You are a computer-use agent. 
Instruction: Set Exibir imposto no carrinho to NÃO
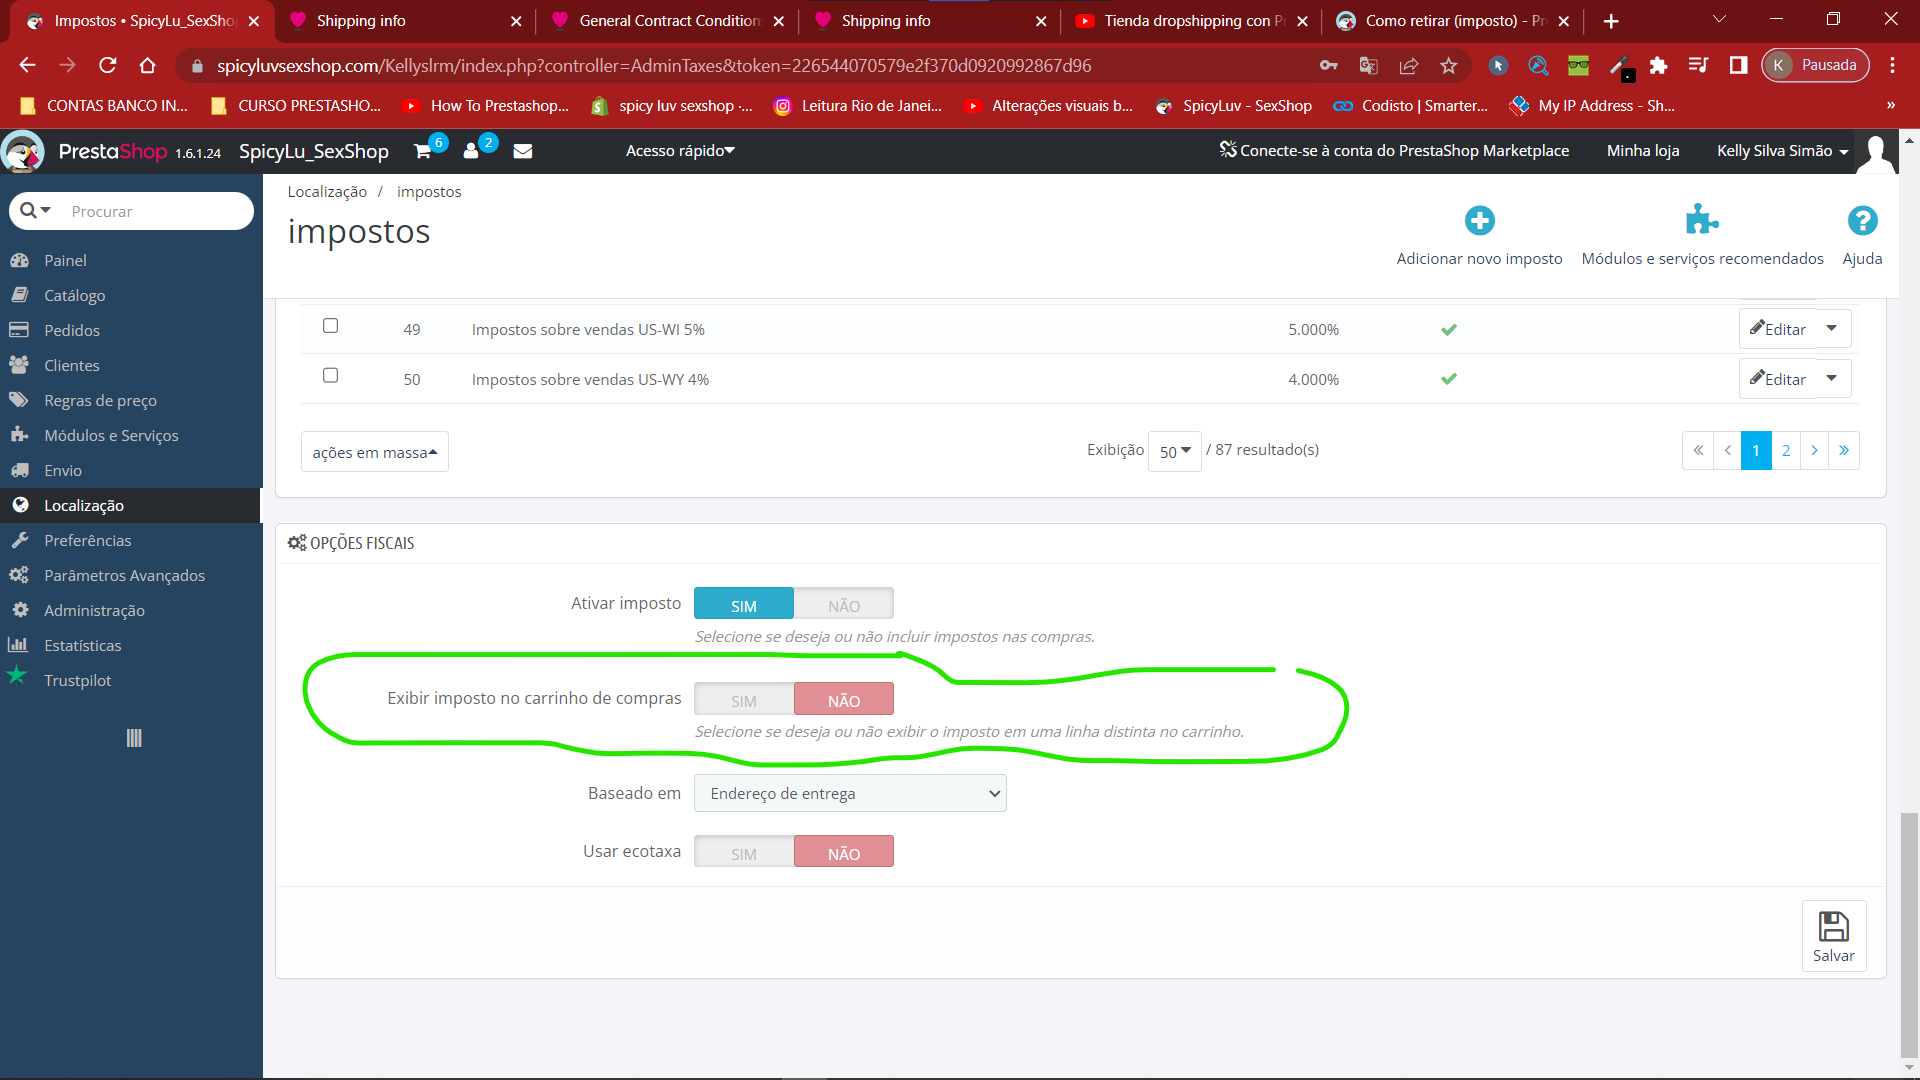pos(843,699)
